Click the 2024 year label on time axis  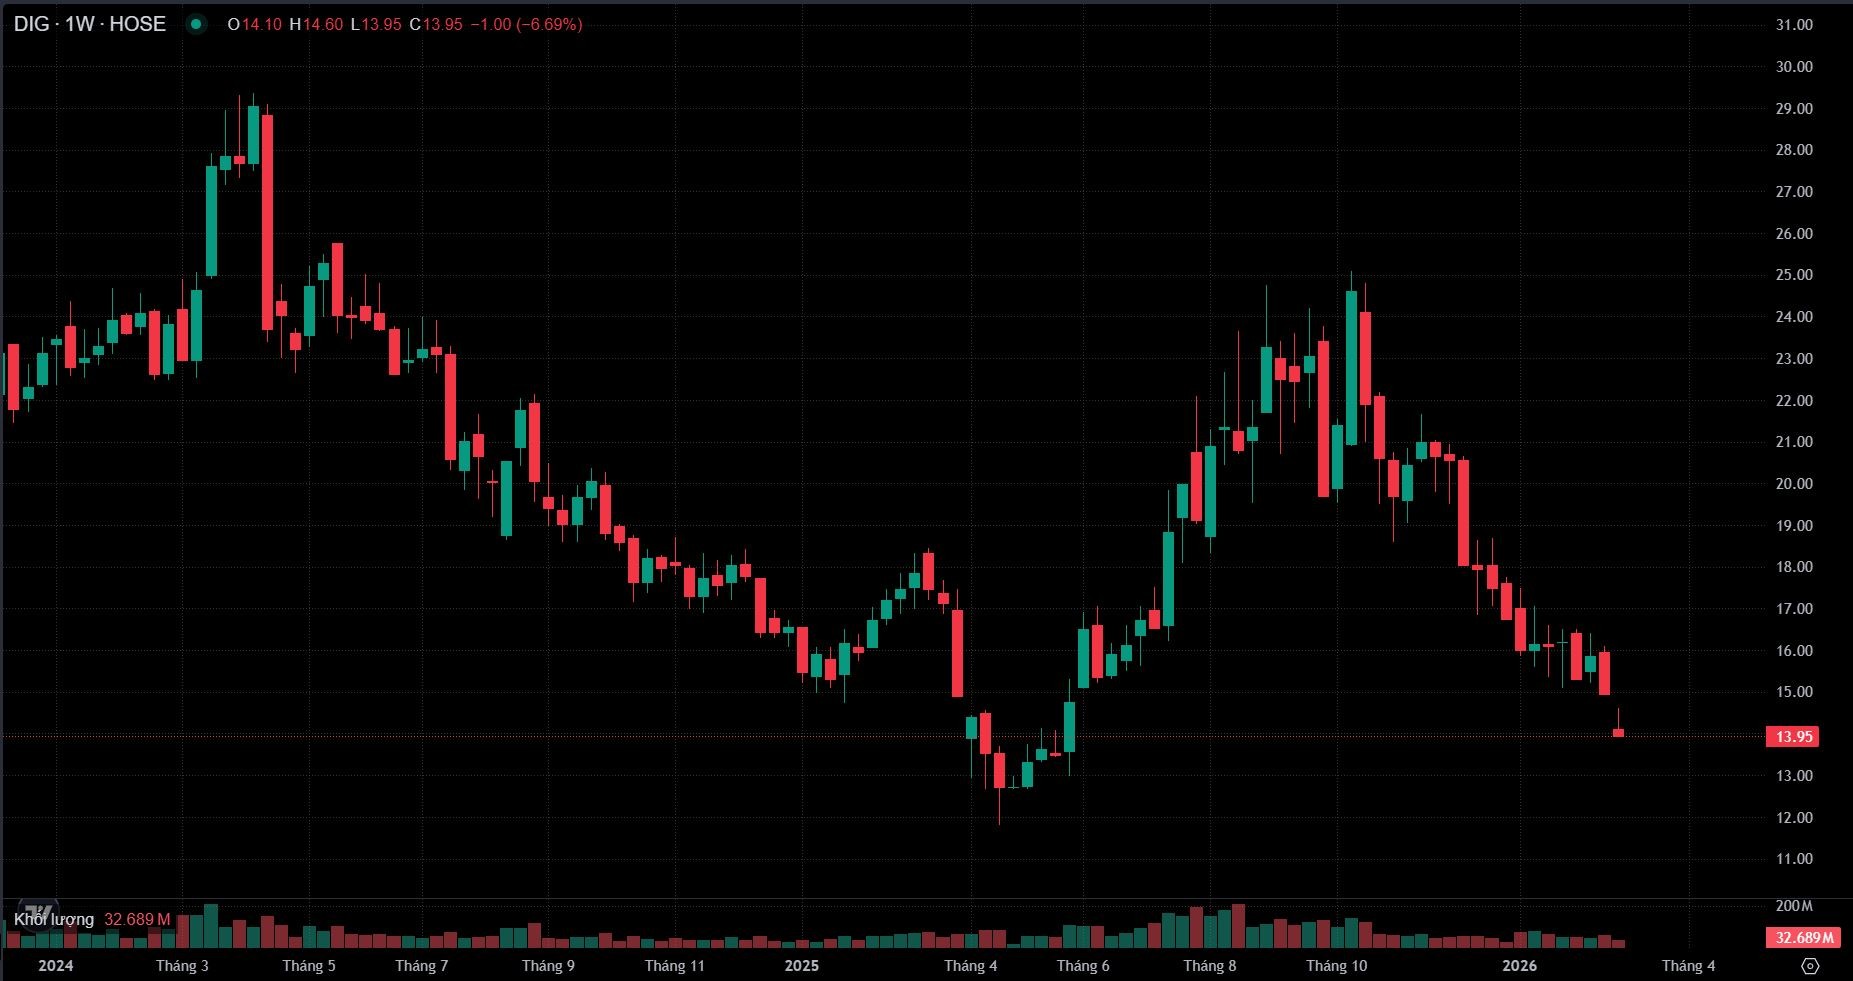click(55, 965)
